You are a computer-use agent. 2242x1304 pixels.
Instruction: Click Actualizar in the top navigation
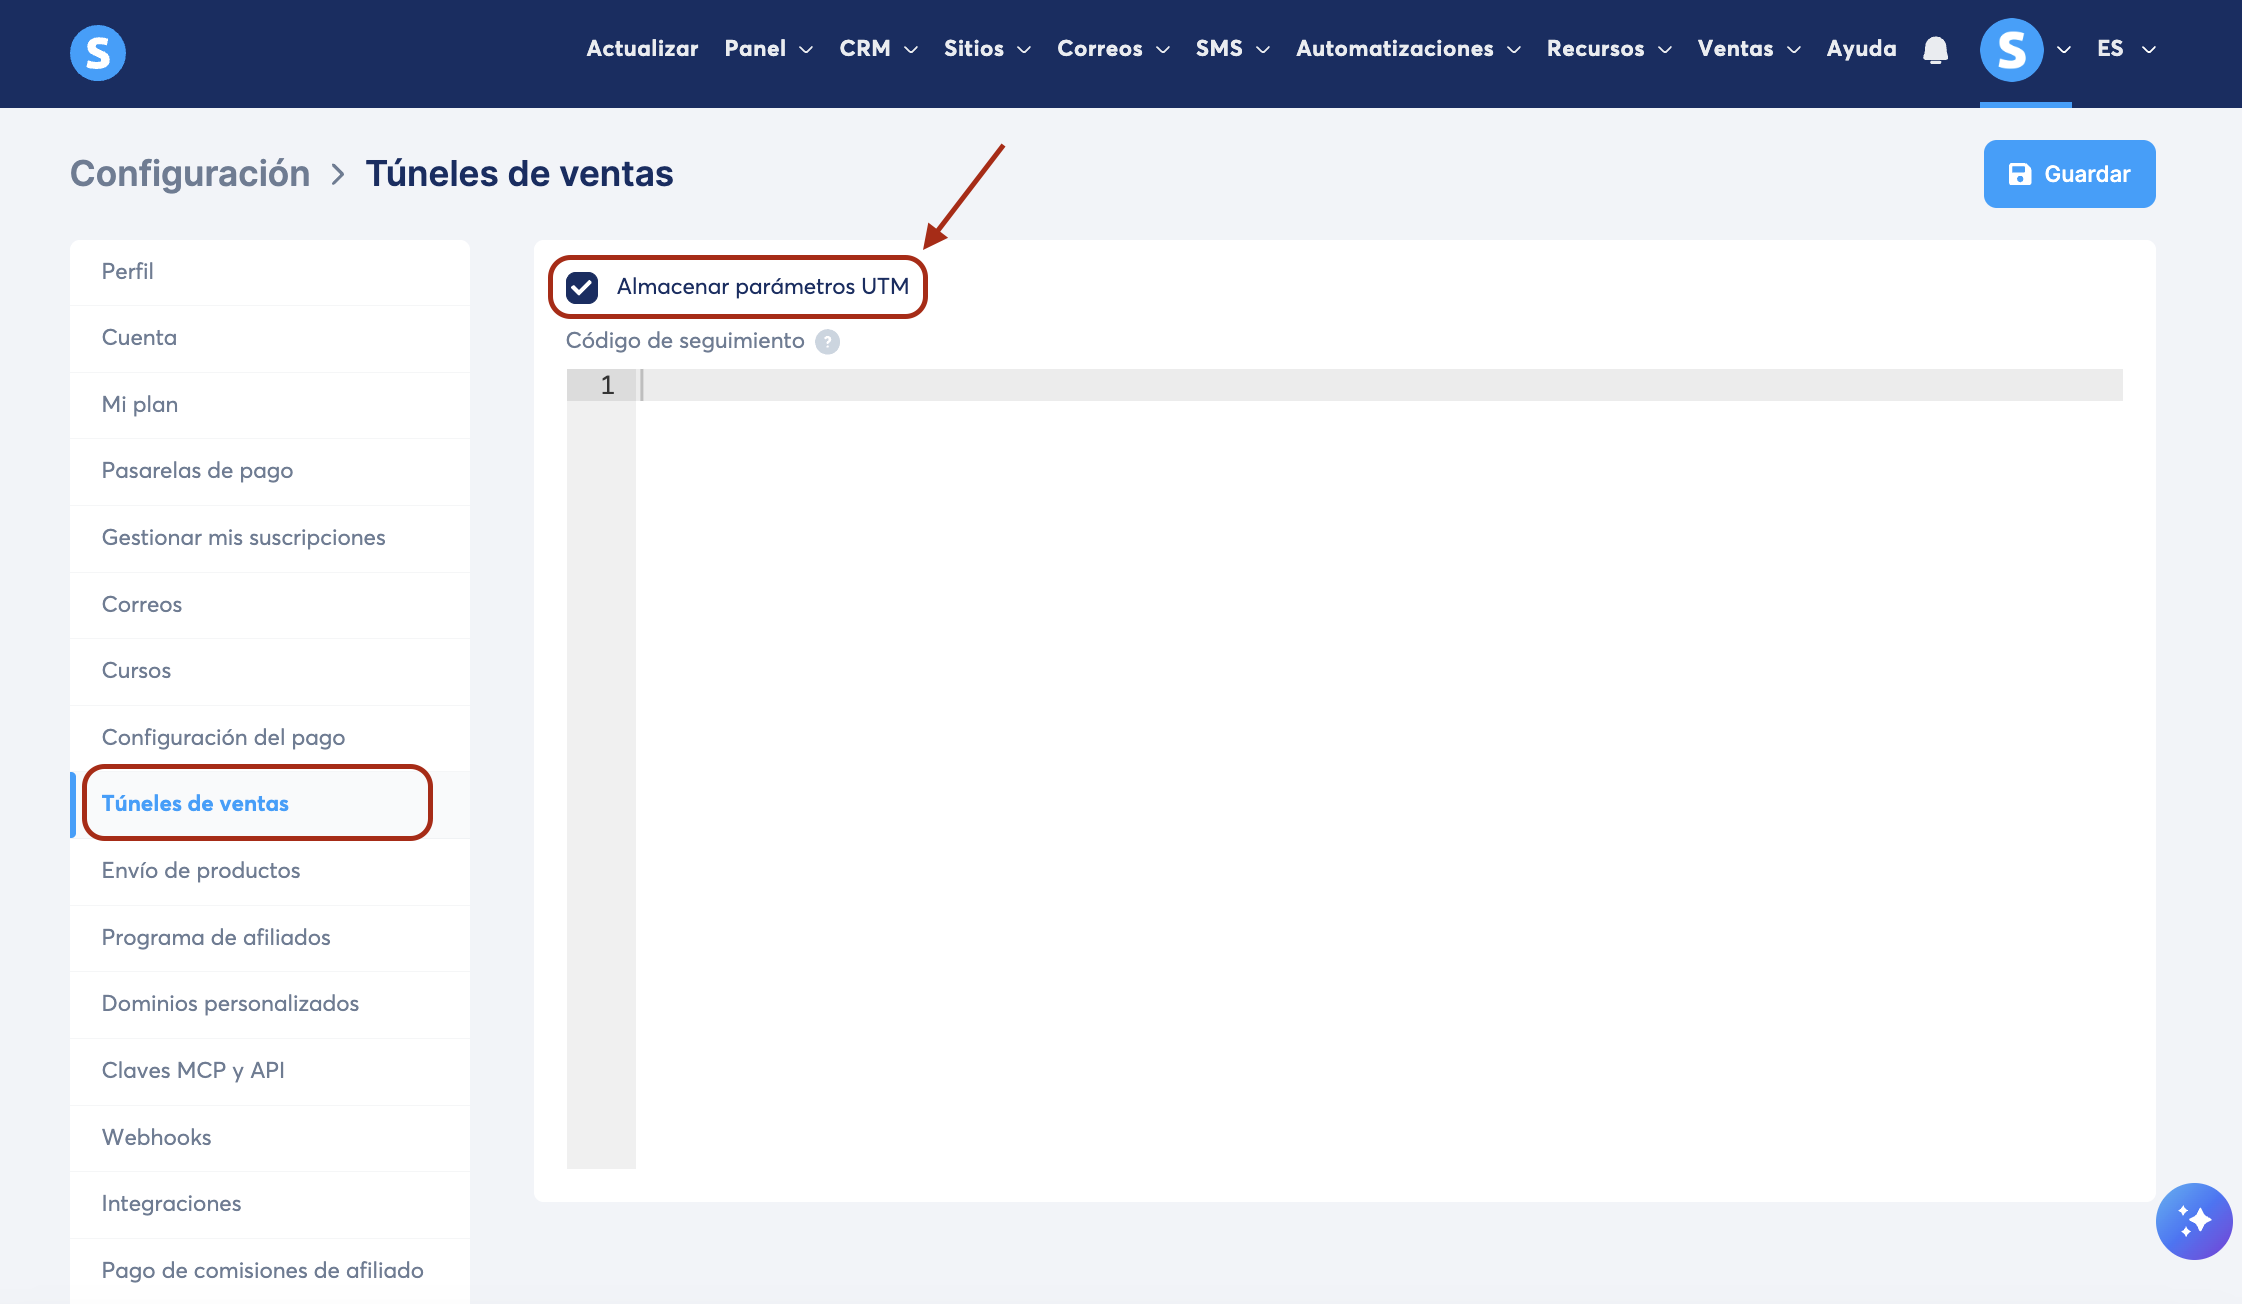(642, 49)
